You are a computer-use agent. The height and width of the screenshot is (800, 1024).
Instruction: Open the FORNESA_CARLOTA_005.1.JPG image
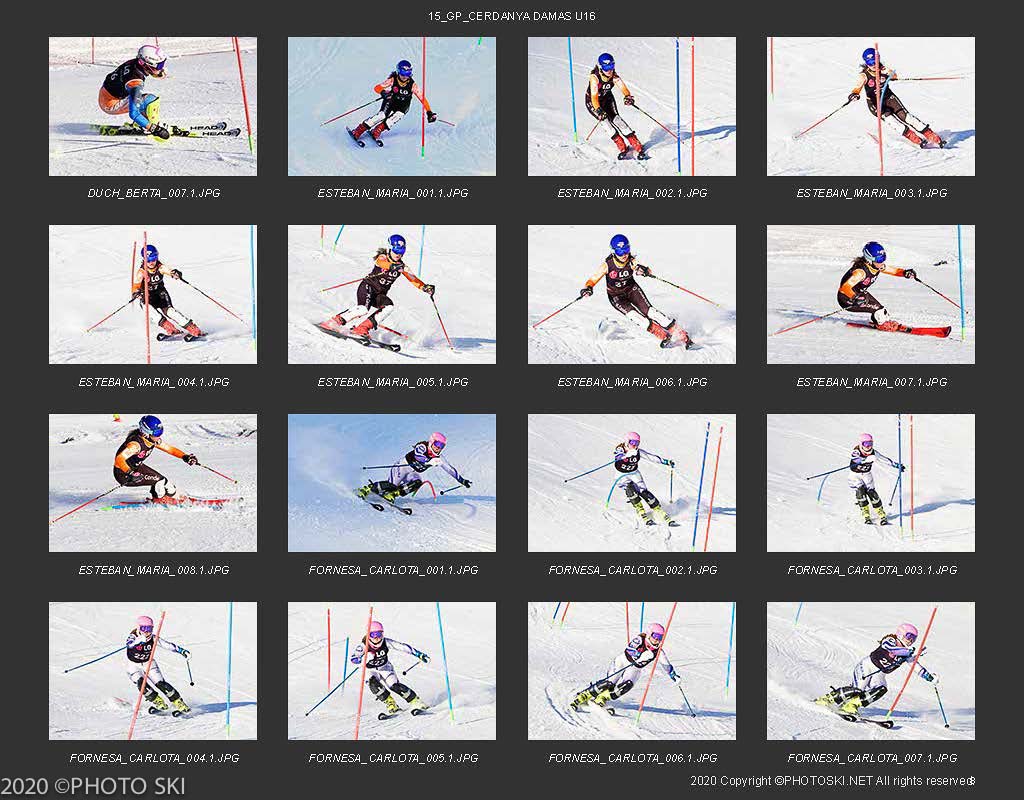point(392,671)
